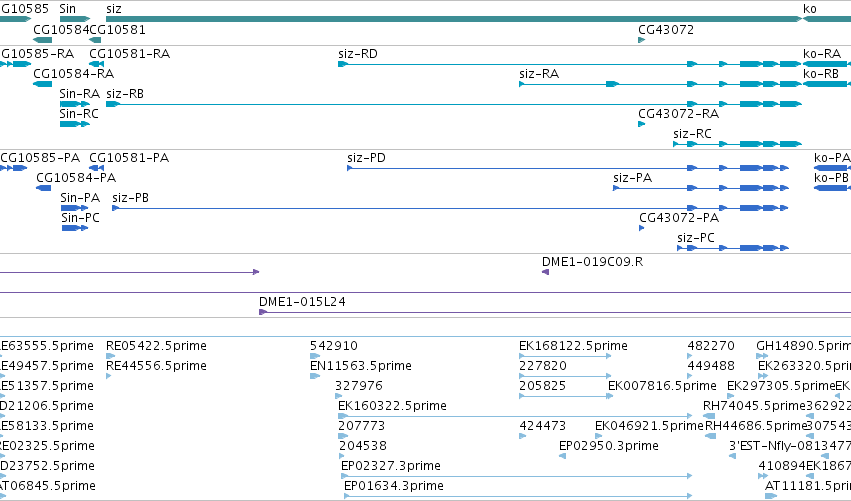
Task: Select the CG10584 gene label
Action: 61,30
